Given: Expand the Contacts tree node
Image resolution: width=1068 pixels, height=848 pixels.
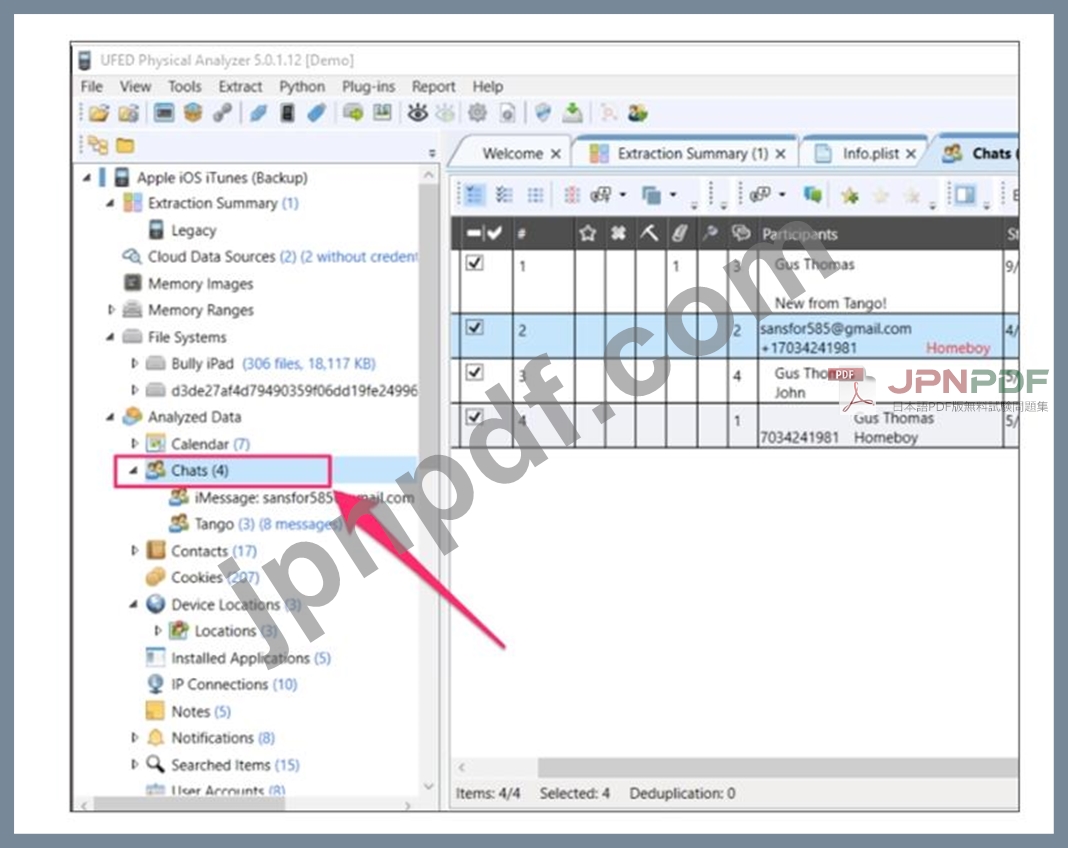Looking at the screenshot, I should [x=134, y=550].
